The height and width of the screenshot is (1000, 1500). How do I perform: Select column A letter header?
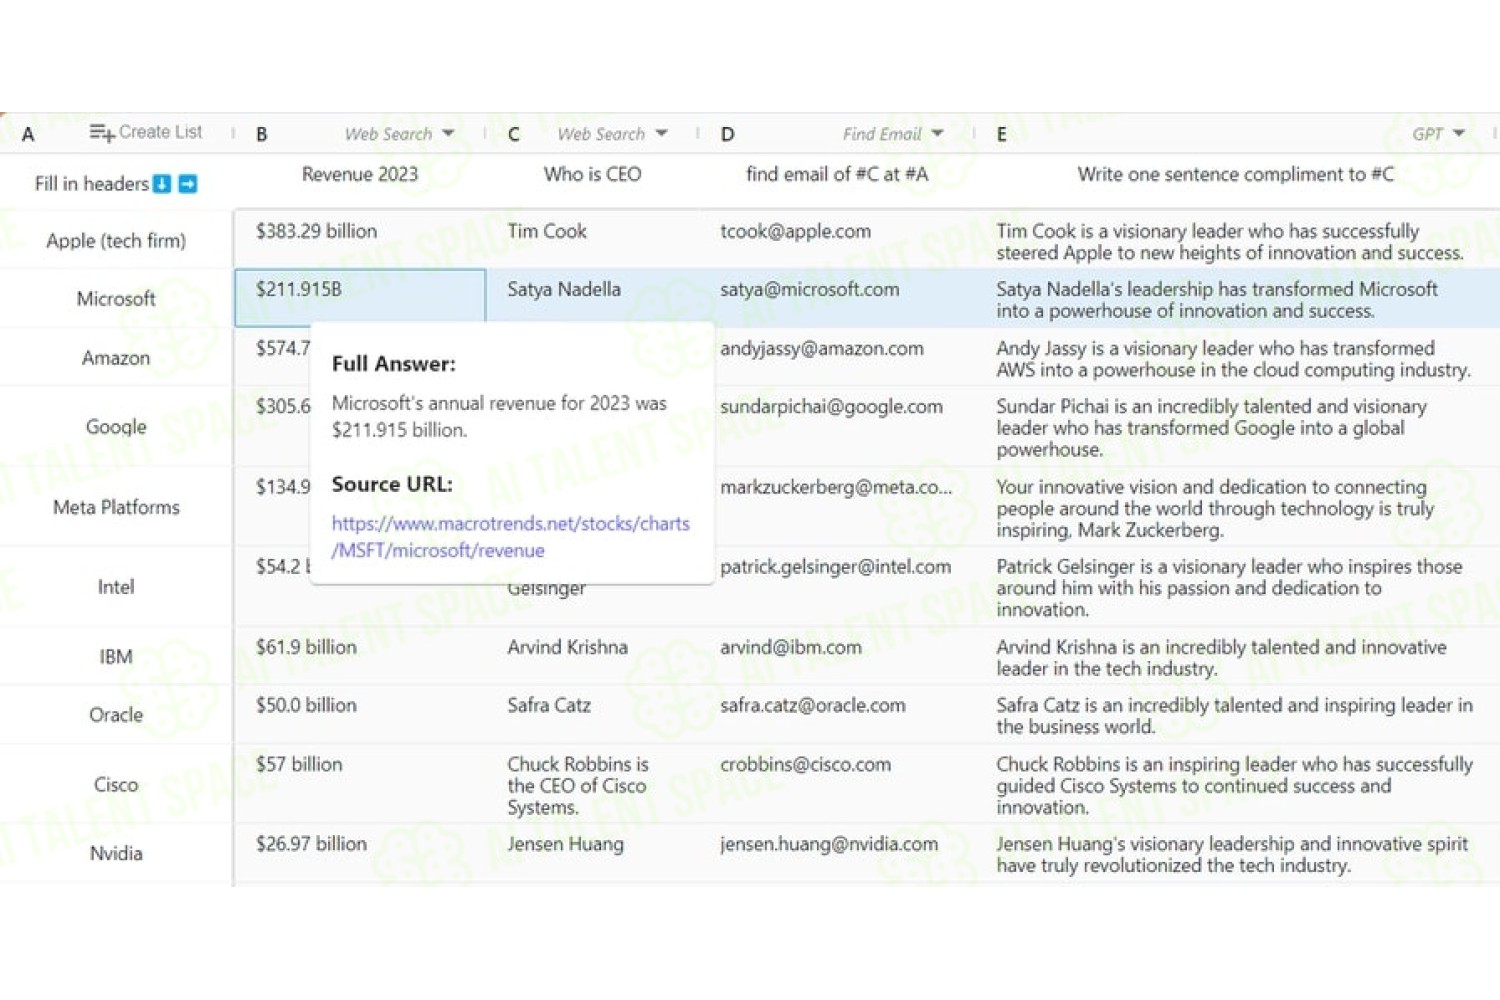click(28, 134)
